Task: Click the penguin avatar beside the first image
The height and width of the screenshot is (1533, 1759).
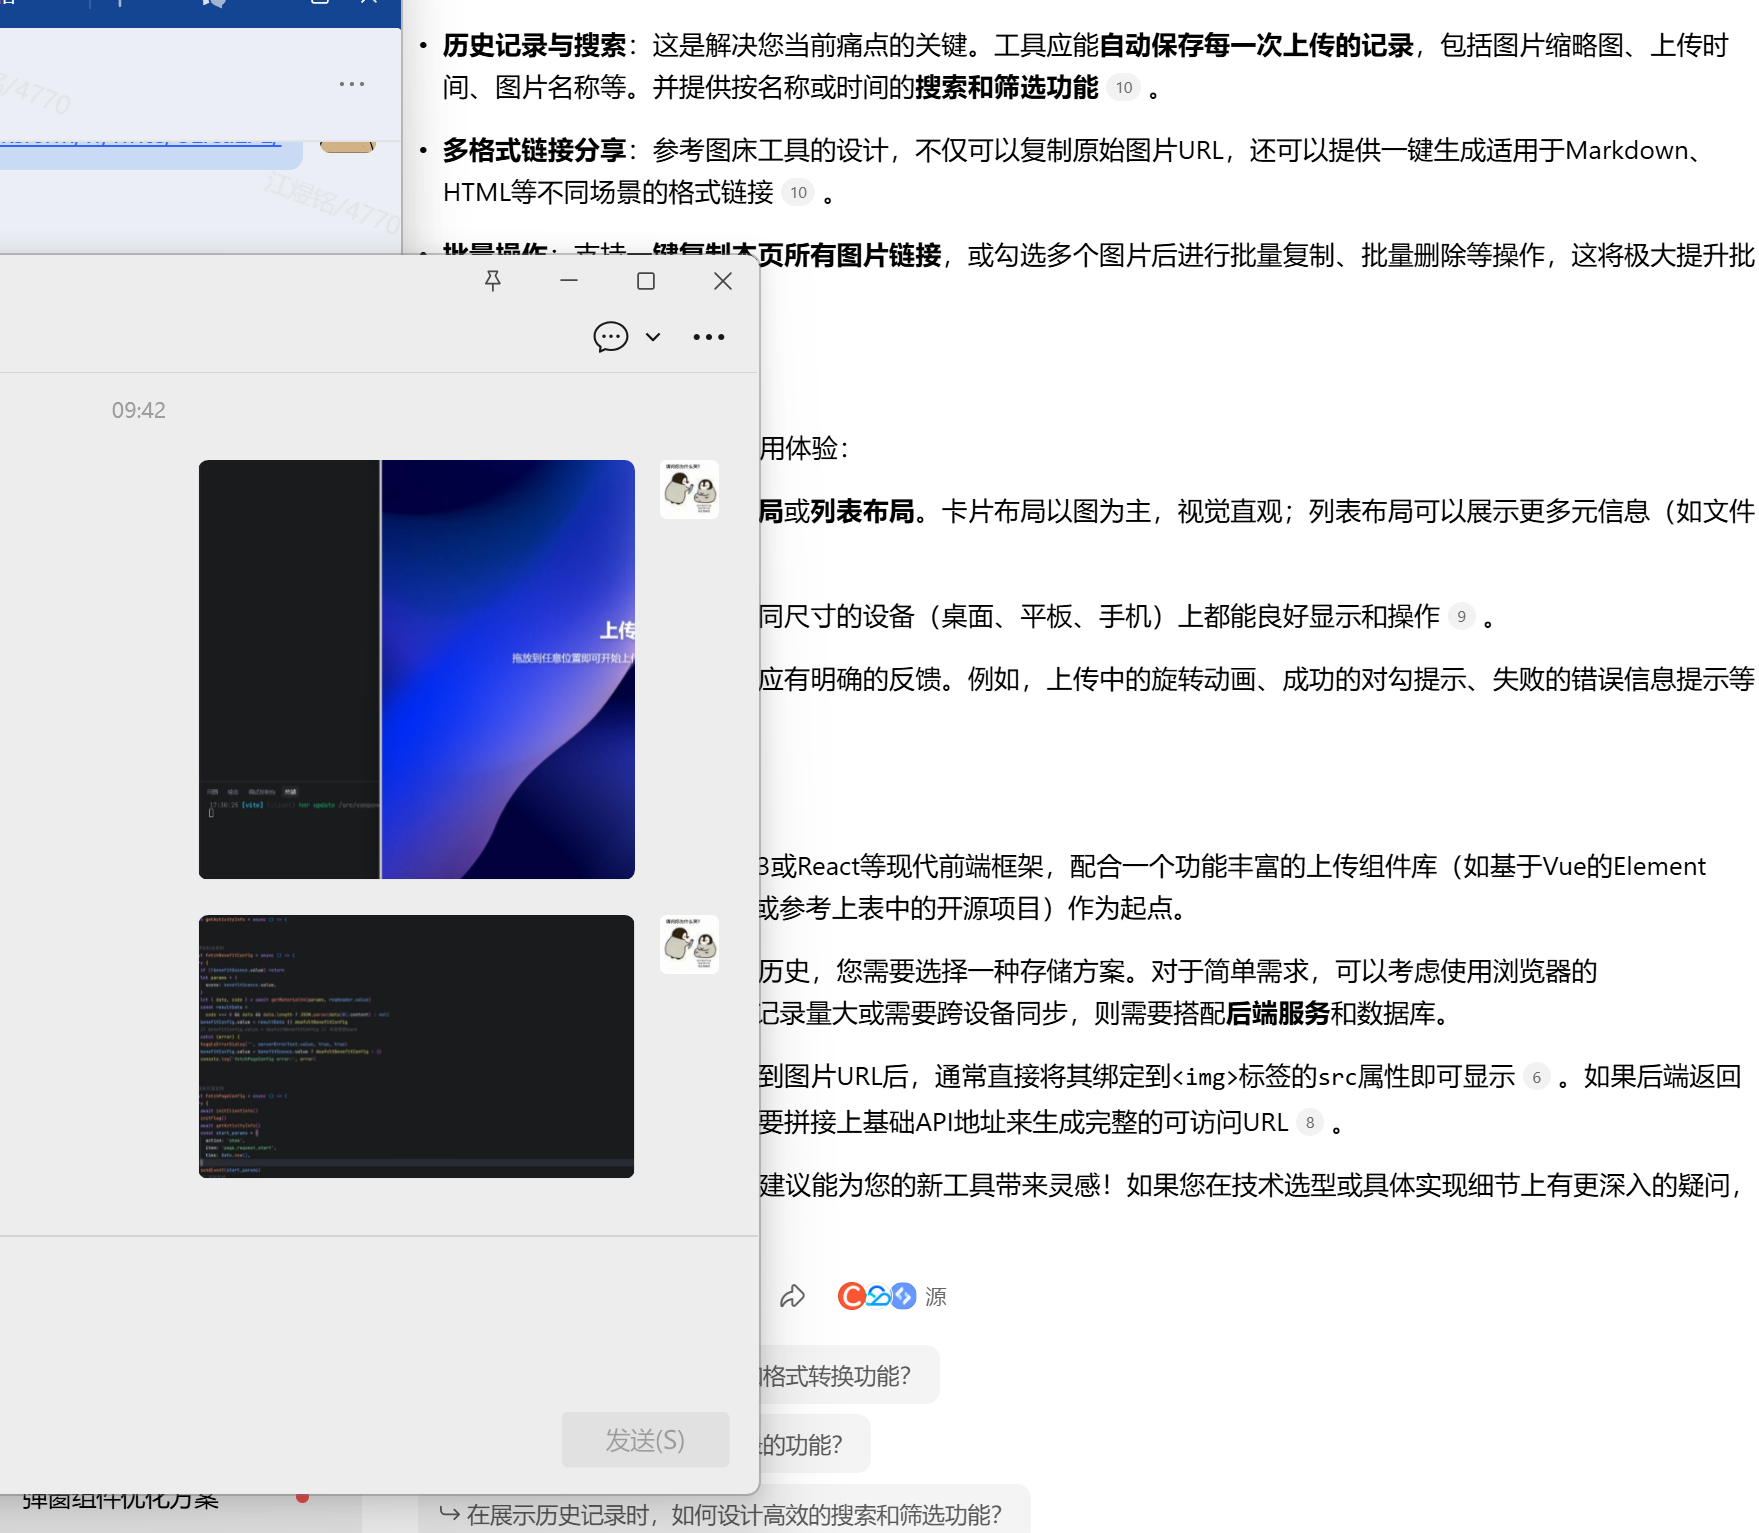Action: (689, 489)
